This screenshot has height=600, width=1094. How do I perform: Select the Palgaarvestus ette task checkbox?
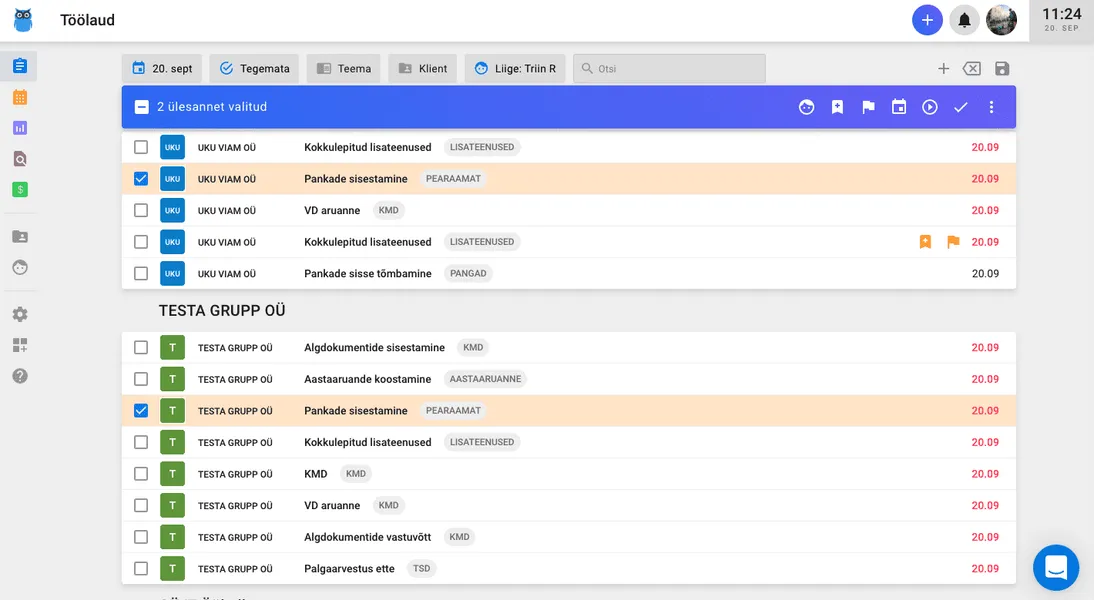point(141,569)
